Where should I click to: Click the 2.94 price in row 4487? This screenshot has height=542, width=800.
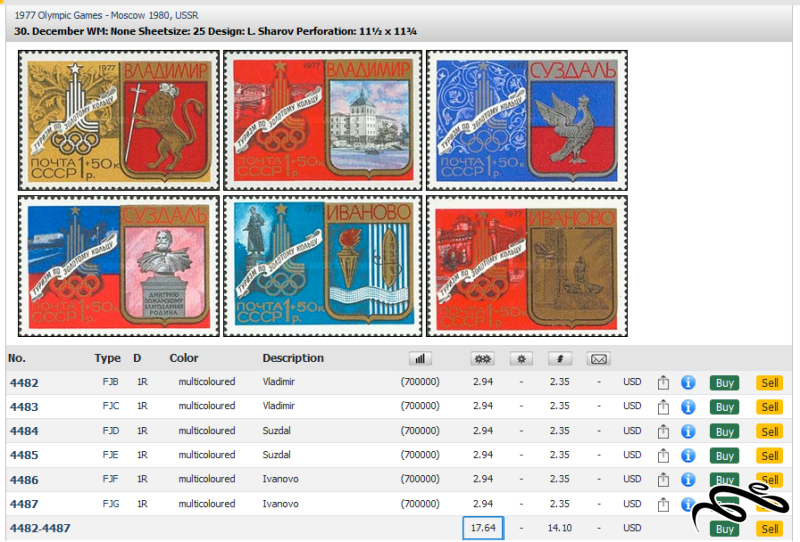click(x=483, y=504)
